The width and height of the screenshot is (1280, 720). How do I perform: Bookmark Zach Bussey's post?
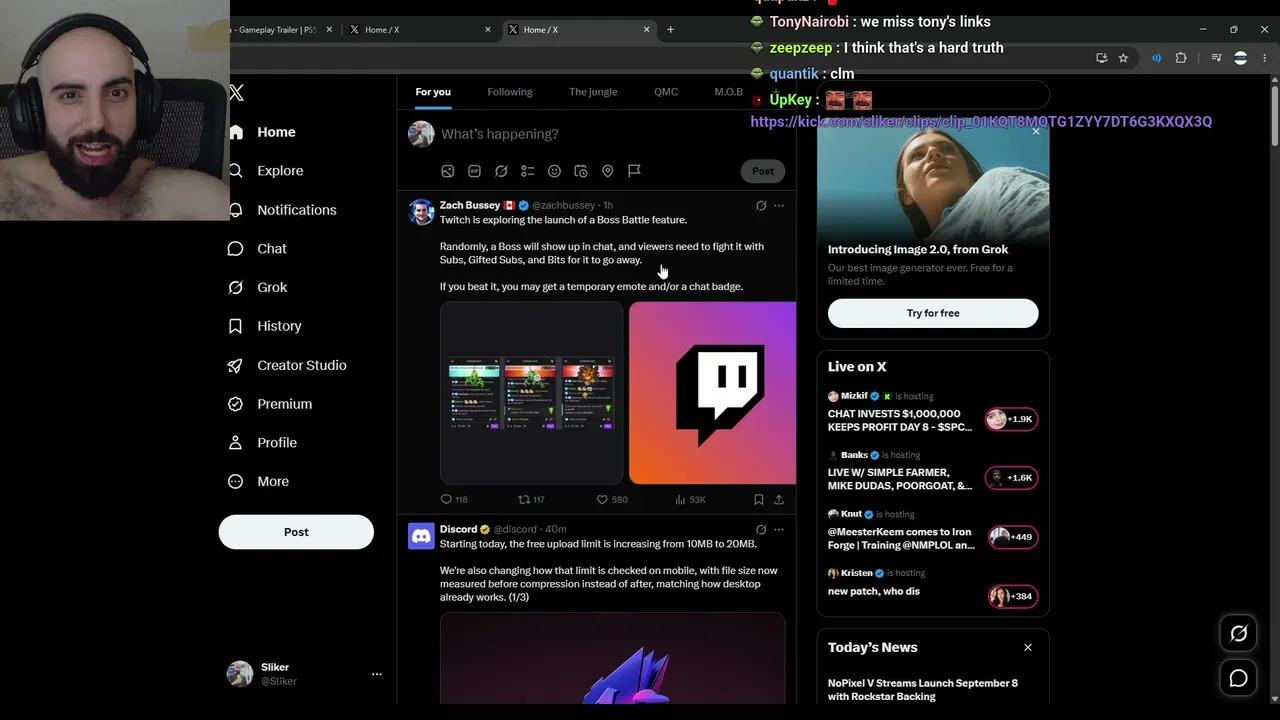click(x=759, y=499)
